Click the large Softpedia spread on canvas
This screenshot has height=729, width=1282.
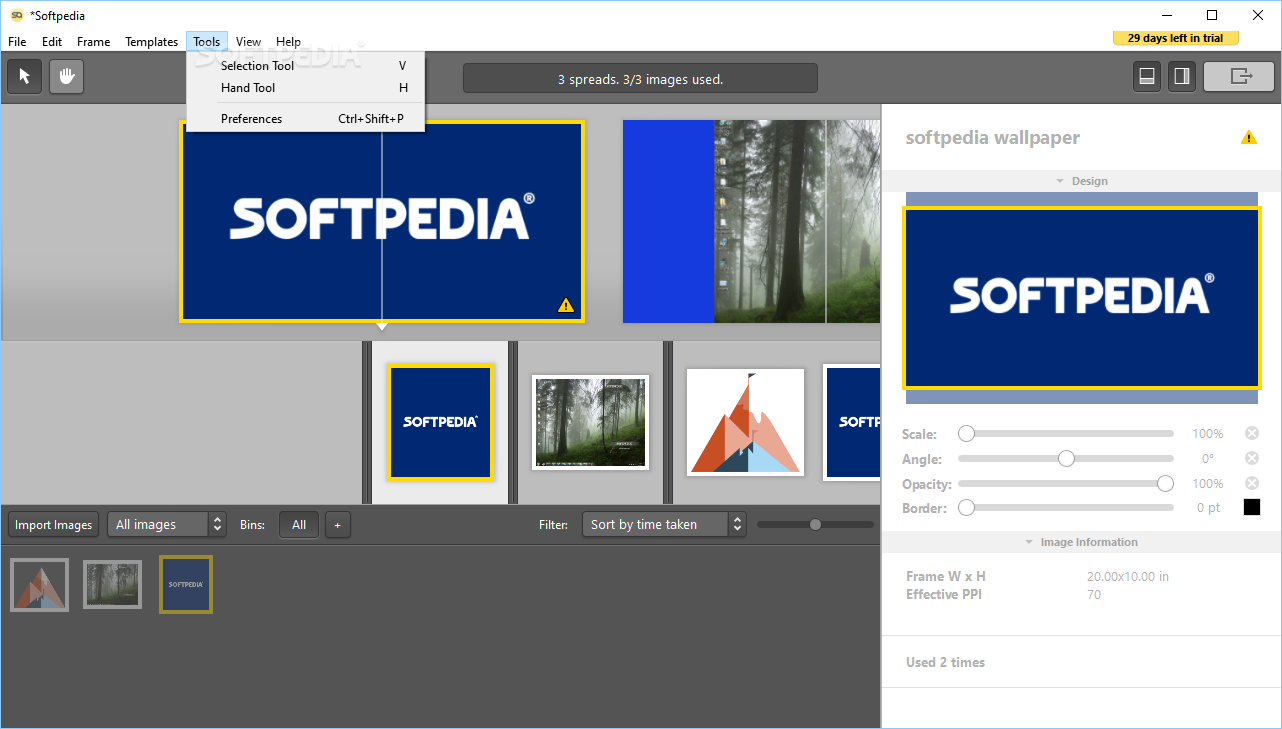tap(382, 222)
